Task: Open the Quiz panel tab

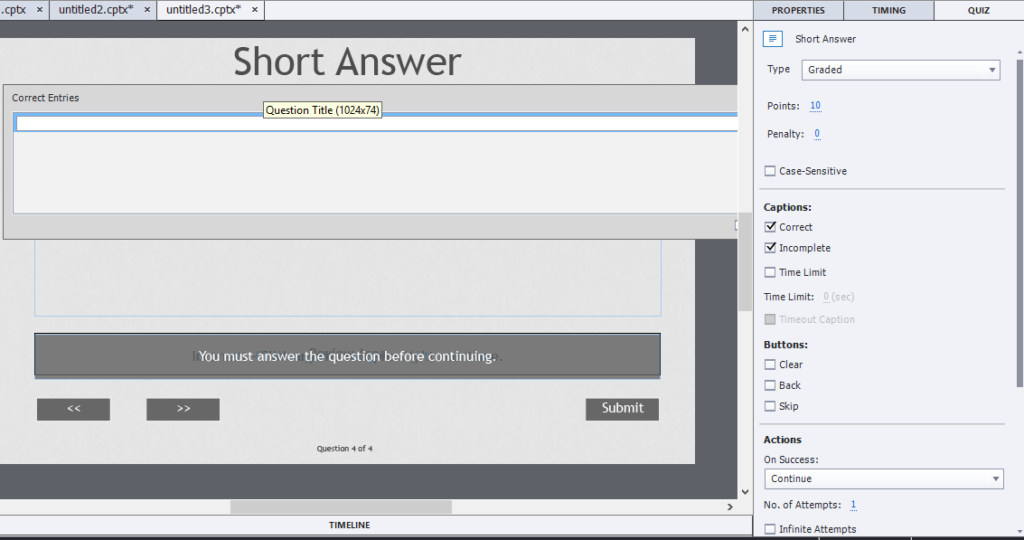Action: tap(978, 10)
